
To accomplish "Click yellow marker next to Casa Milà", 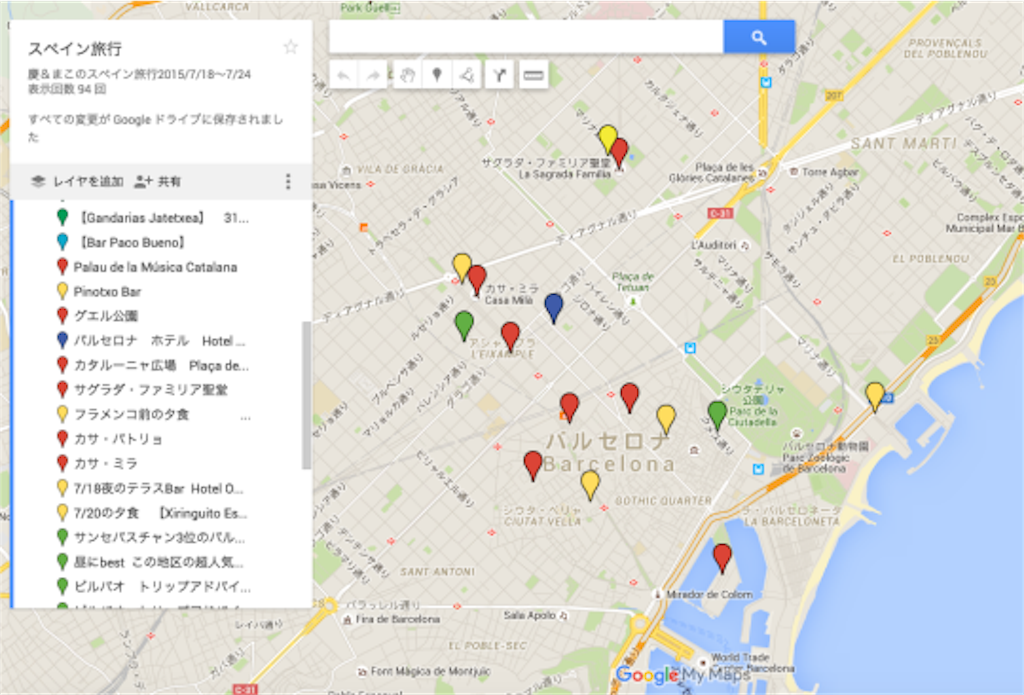I will point(462,267).
